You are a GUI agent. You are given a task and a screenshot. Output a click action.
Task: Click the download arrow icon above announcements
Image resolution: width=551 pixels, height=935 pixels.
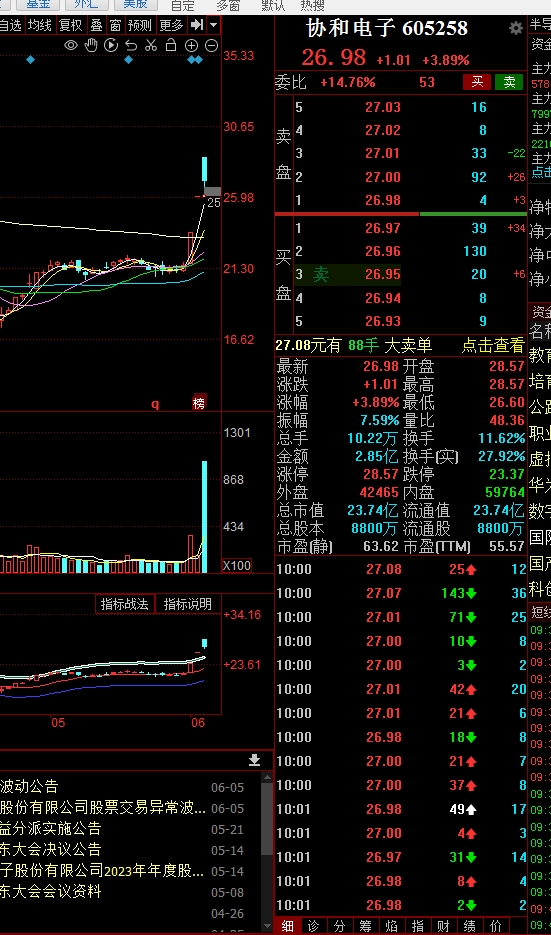pos(255,760)
